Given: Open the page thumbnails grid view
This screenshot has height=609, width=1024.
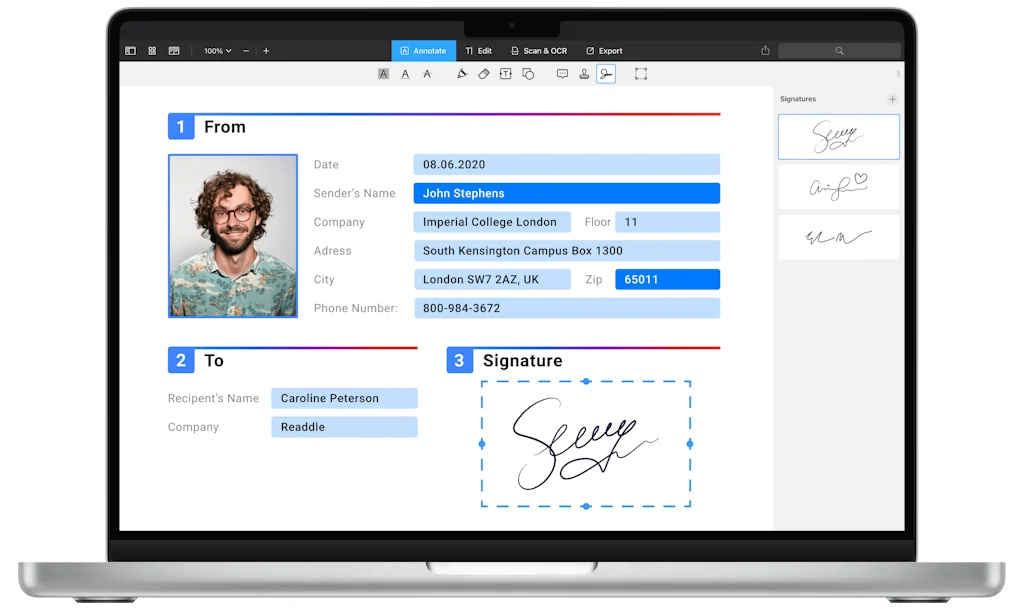Looking at the screenshot, I should point(151,50).
